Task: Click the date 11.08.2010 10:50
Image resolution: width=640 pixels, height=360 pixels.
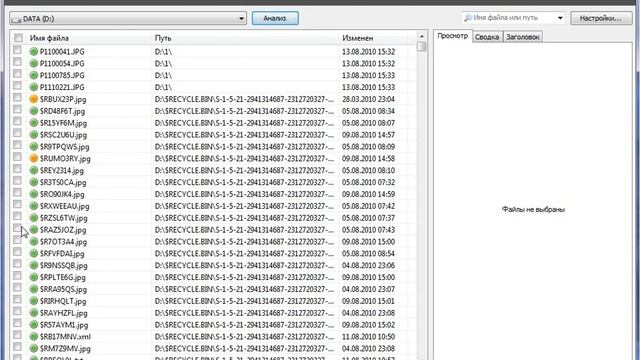Action: [368, 337]
